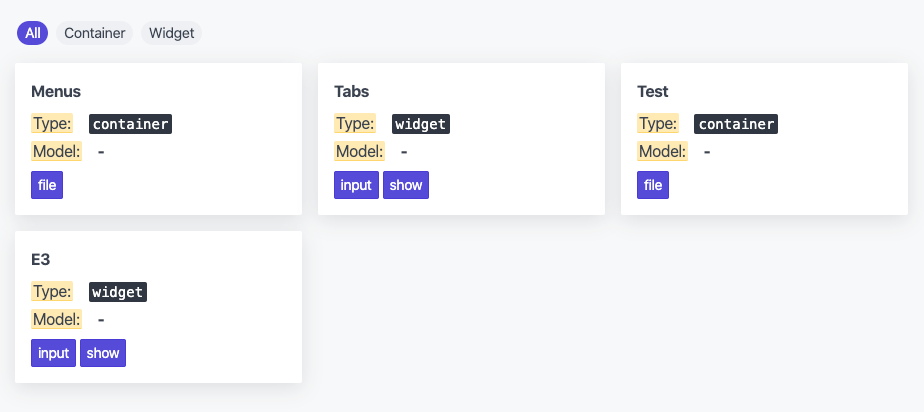Click the show tag on E3 card
This screenshot has width=924, height=412.
coord(103,353)
